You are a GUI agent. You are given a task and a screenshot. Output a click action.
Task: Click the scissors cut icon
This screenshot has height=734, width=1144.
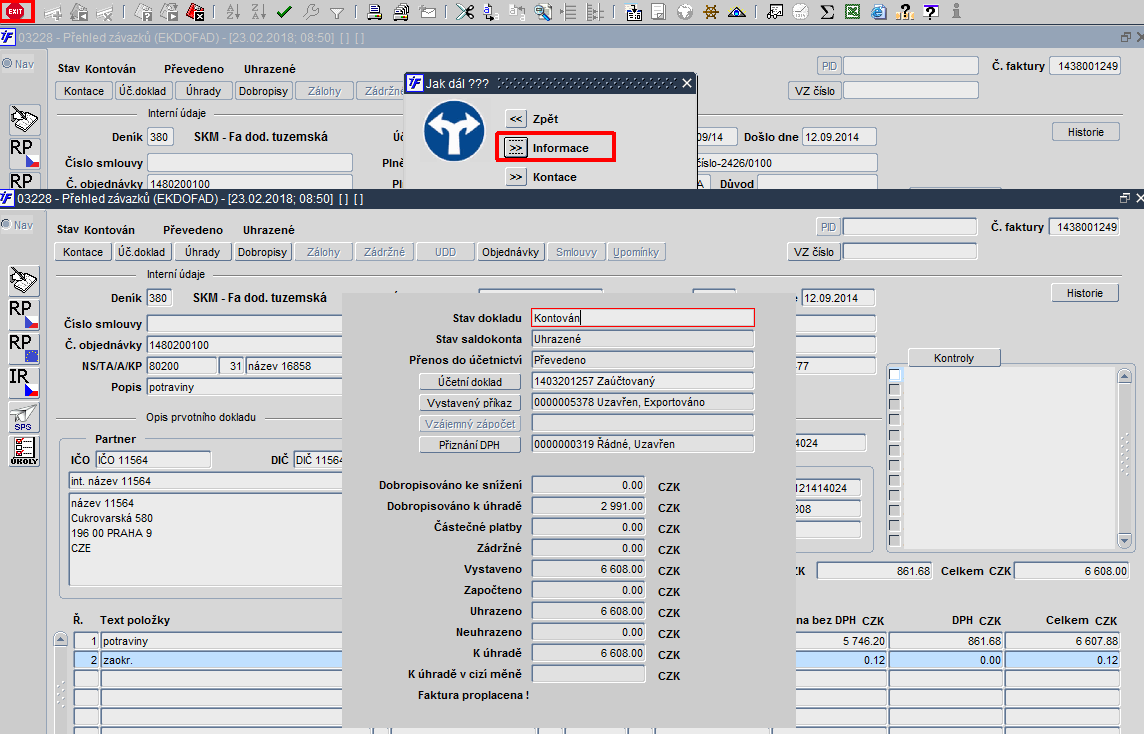pyautogui.click(x=464, y=11)
